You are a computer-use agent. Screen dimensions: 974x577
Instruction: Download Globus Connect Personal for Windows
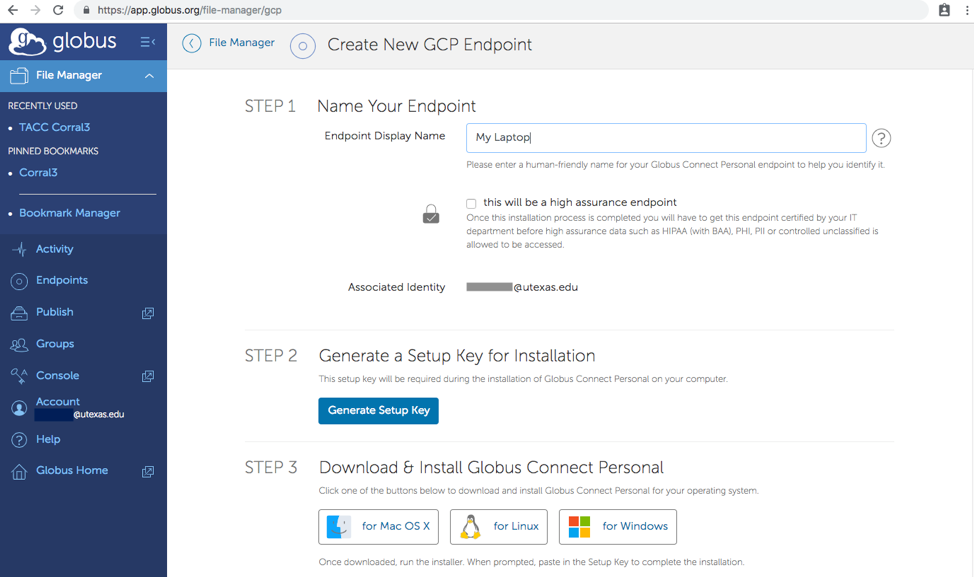click(618, 527)
